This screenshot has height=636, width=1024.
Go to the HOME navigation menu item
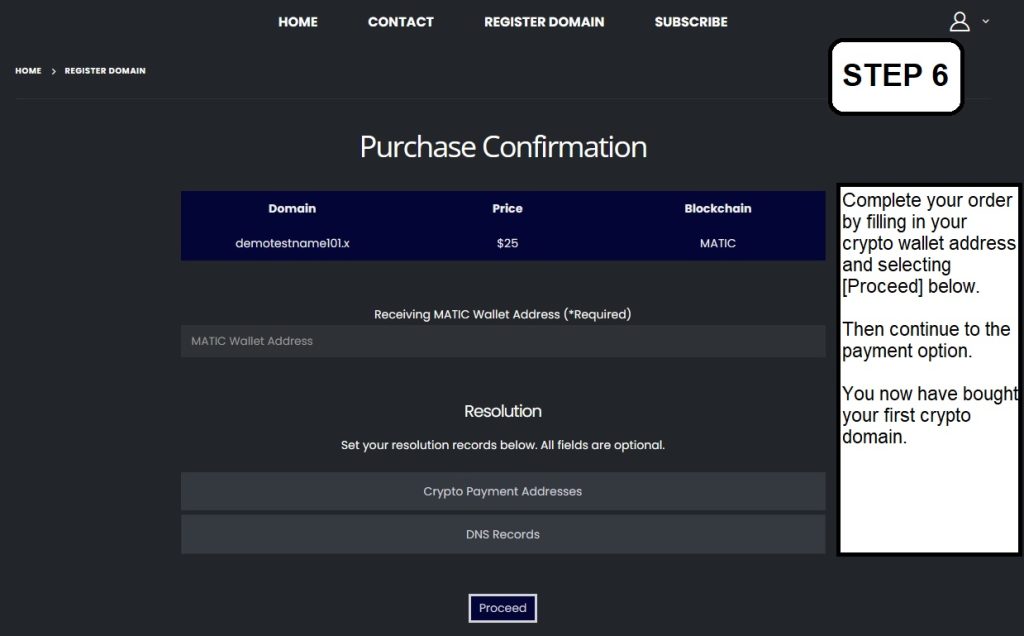click(298, 22)
